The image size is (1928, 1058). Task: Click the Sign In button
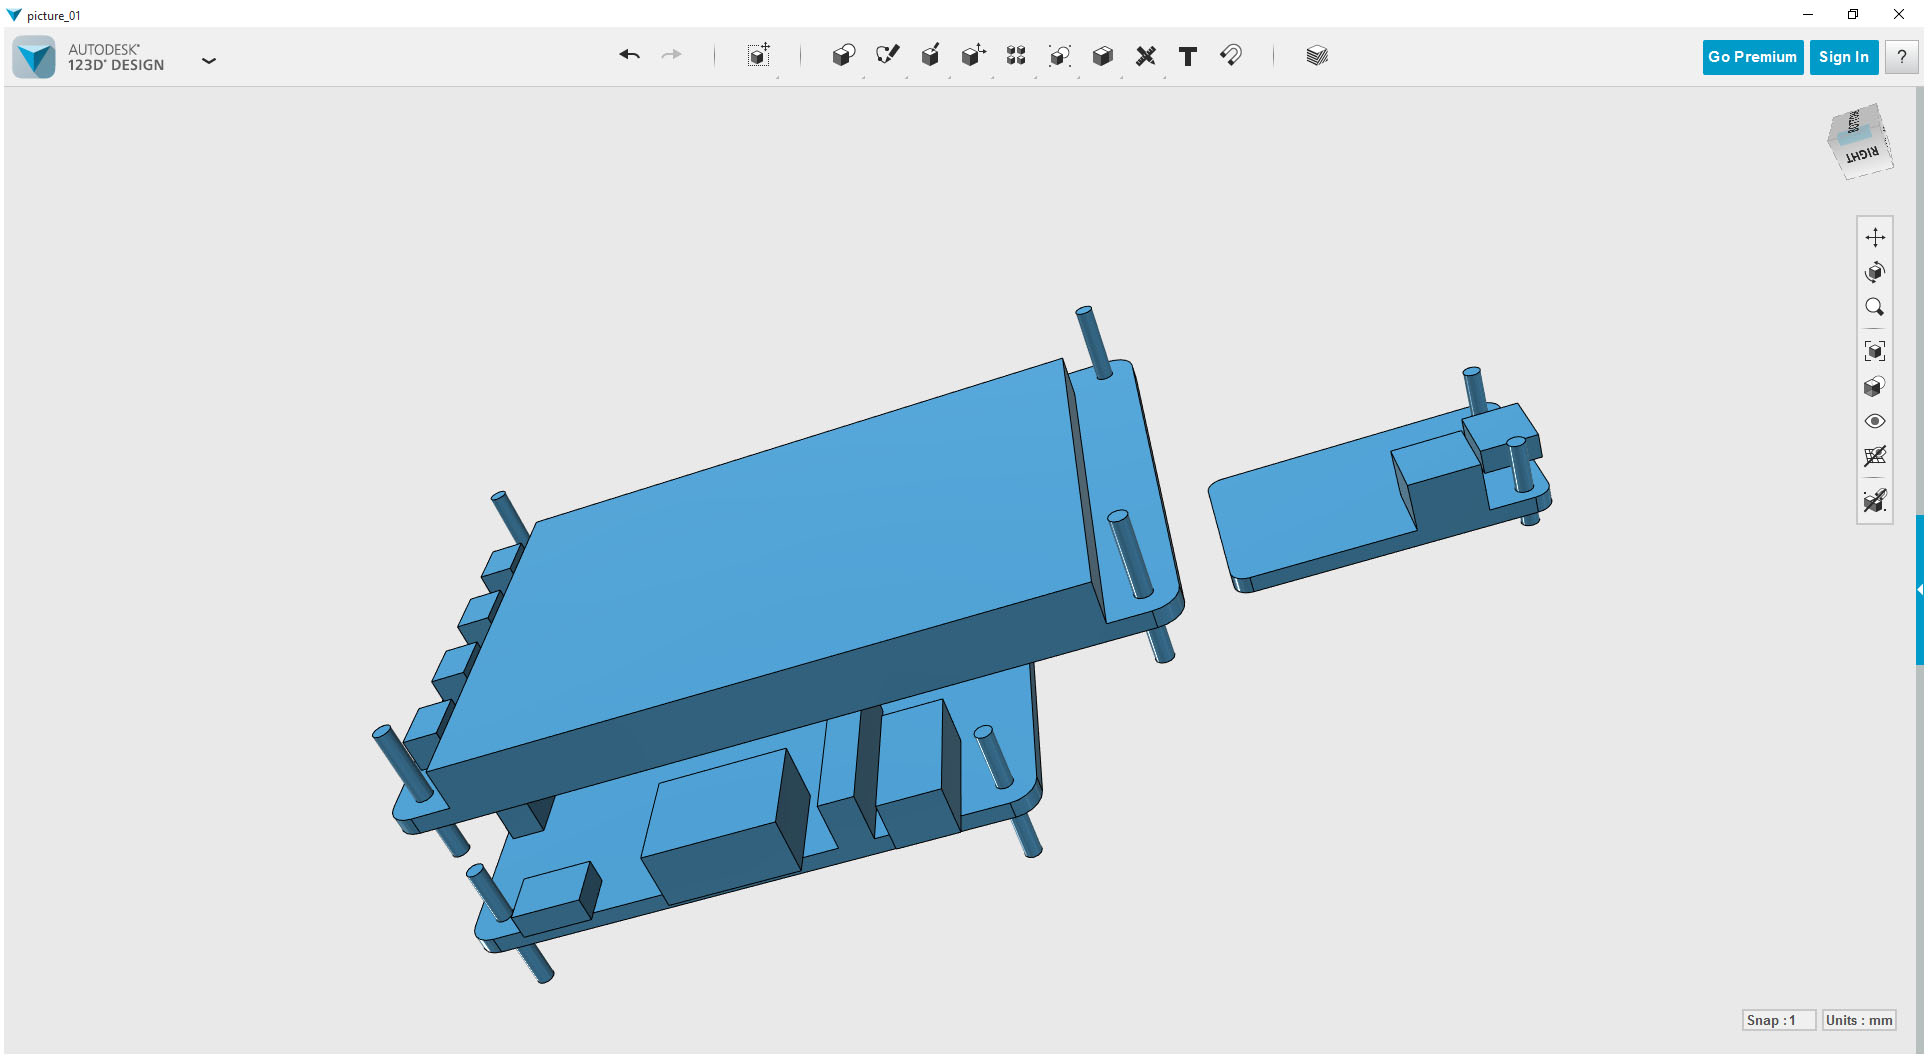click(x=1844, y=57)
